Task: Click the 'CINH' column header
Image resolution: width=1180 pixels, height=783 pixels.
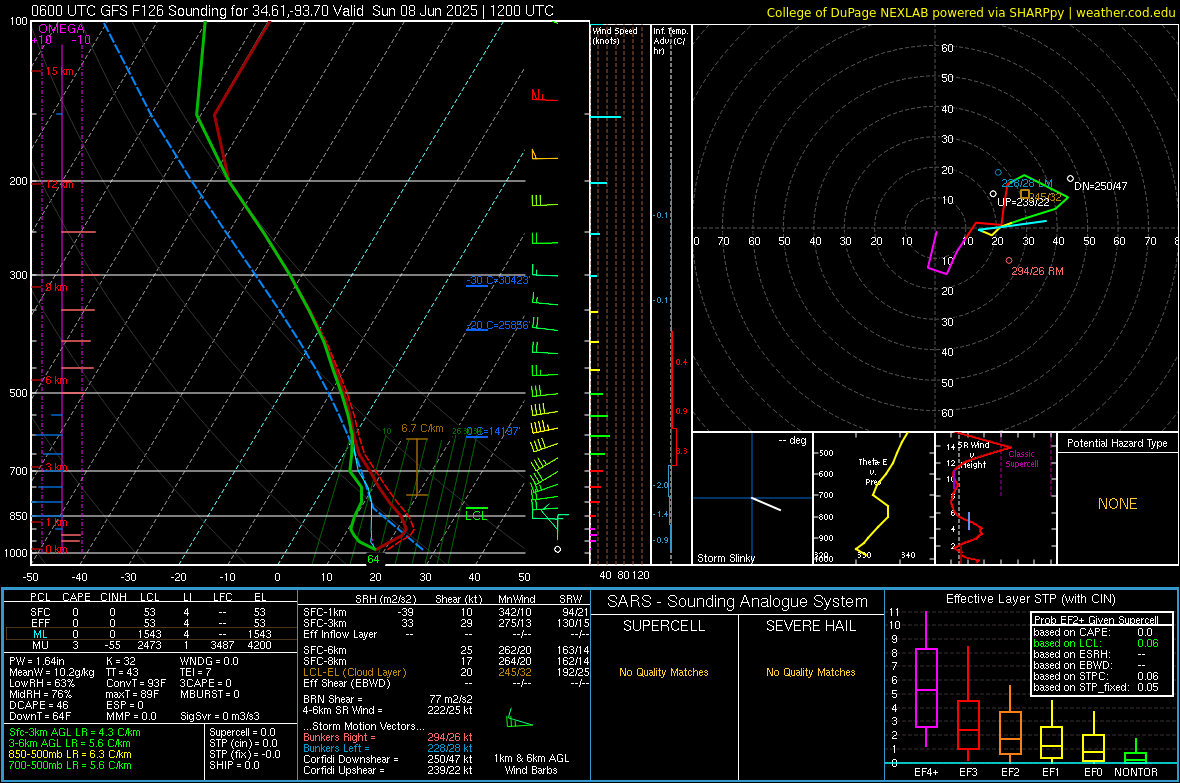Action: (x=113, y=597)
